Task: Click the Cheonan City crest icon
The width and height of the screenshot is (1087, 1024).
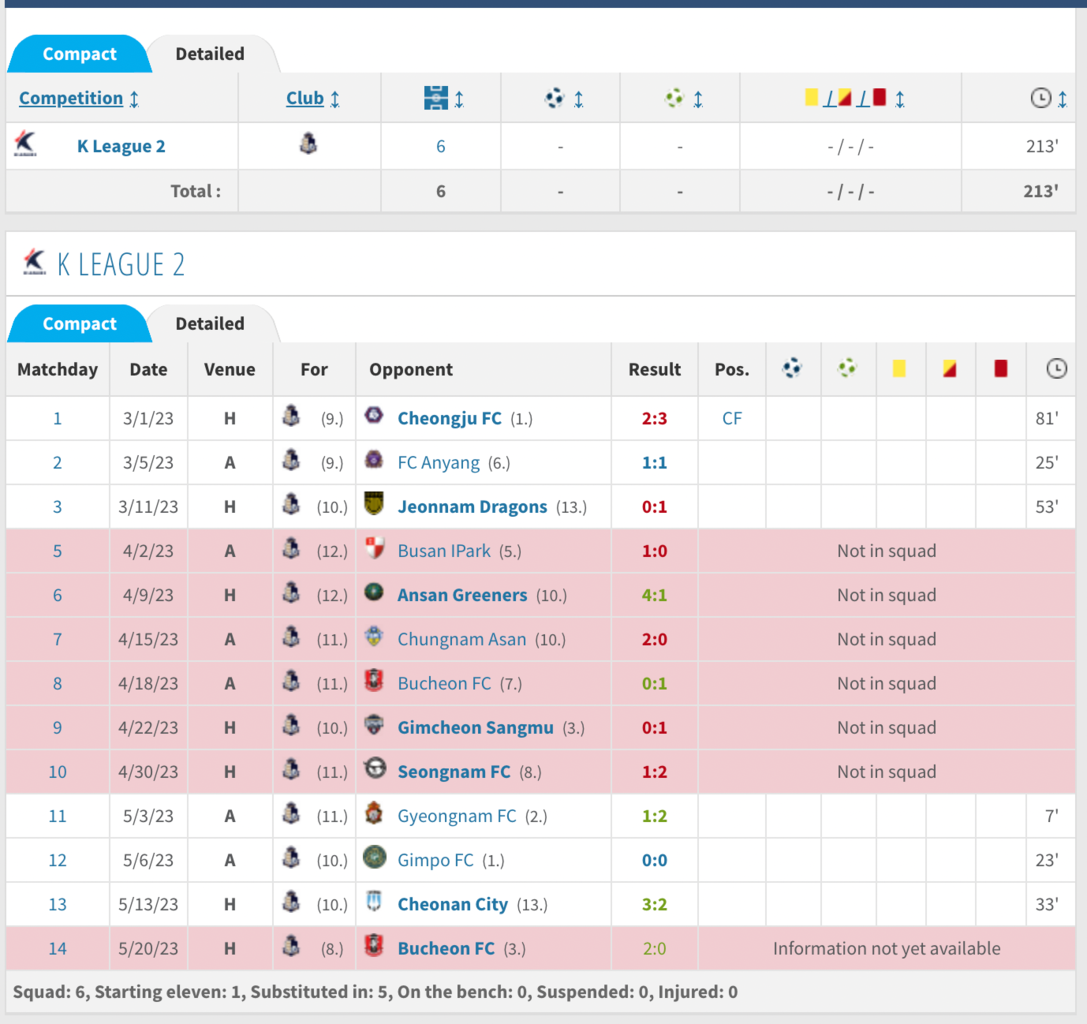Action: tap(374, 903)
